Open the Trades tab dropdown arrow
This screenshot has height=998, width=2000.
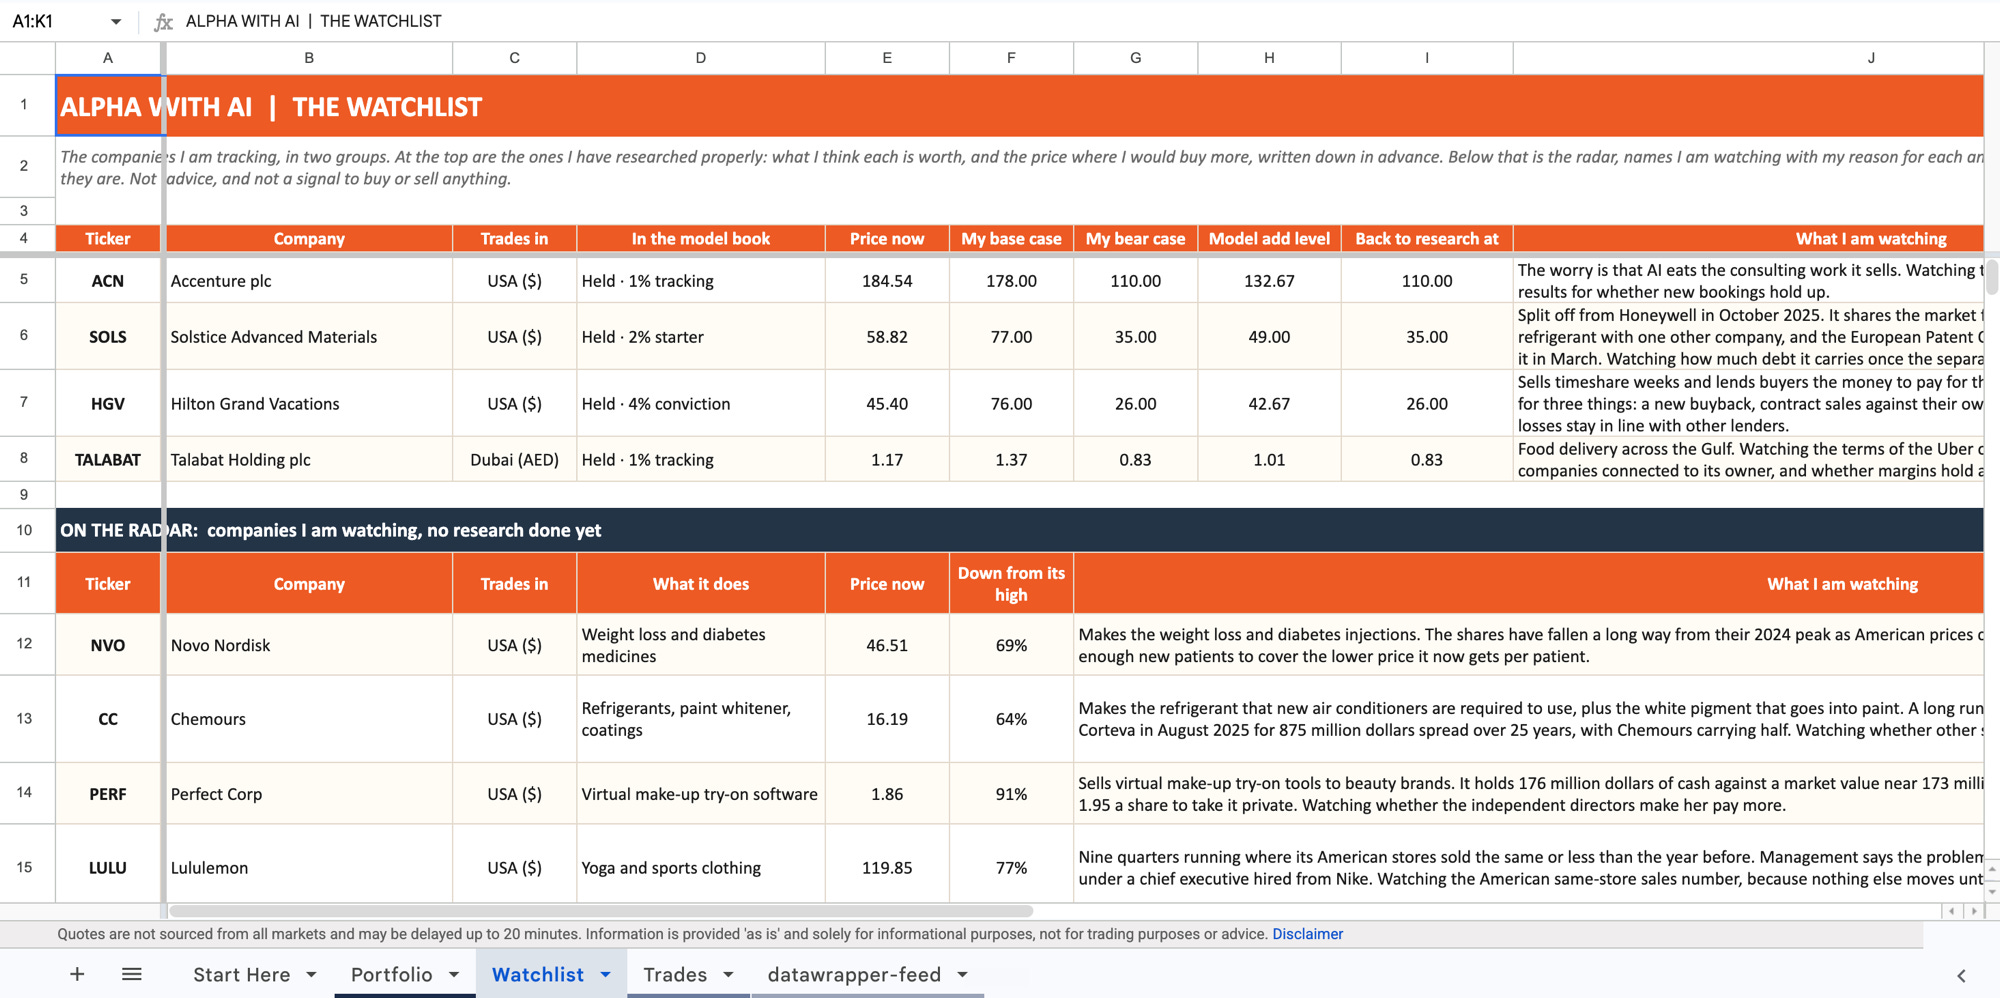(728, 974)
